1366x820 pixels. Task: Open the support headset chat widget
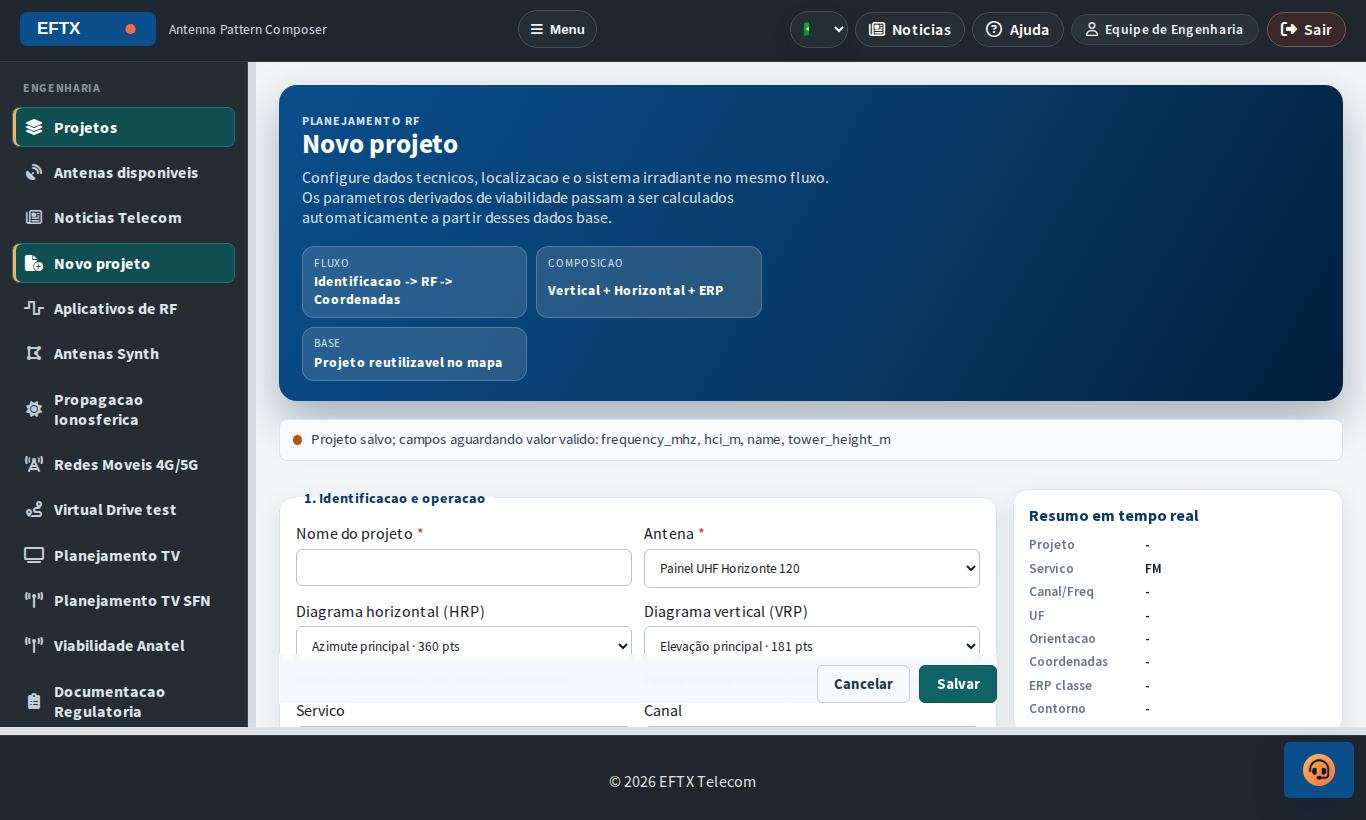click(1319, 770)
